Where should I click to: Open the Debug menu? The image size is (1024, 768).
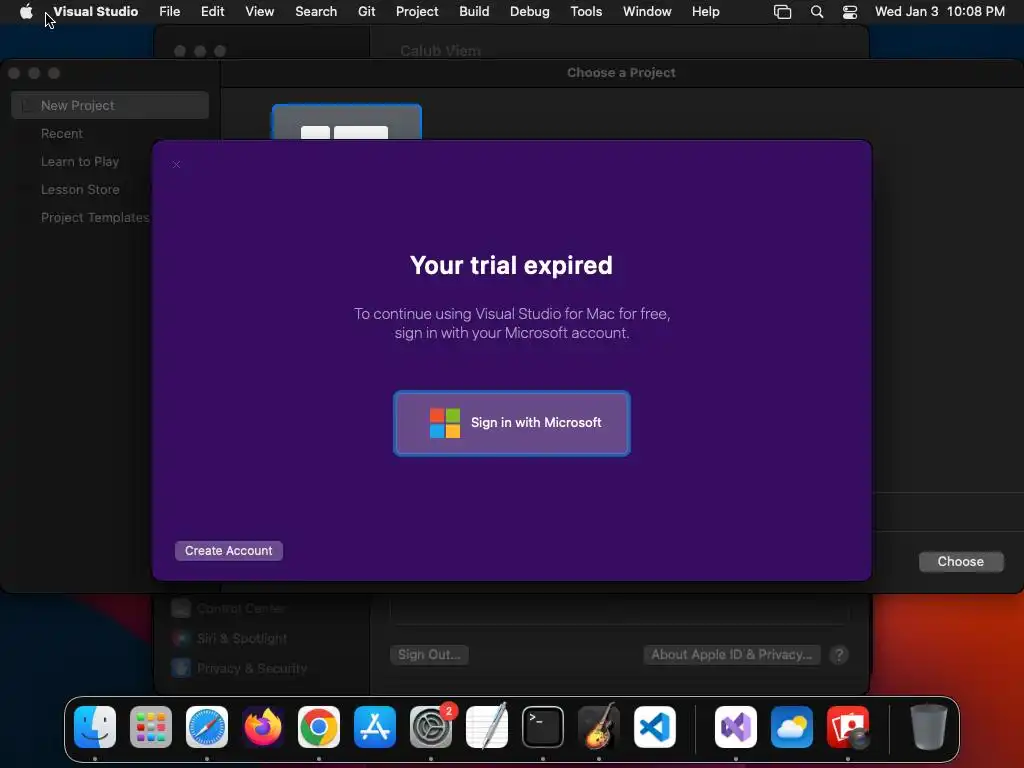(x=530, y=12)
